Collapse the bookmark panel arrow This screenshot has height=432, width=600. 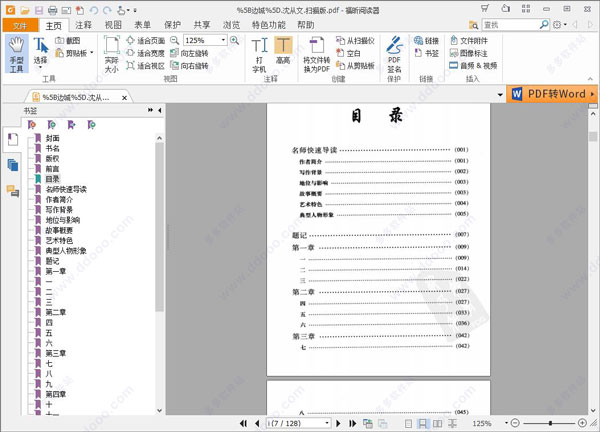click(160, 110)
